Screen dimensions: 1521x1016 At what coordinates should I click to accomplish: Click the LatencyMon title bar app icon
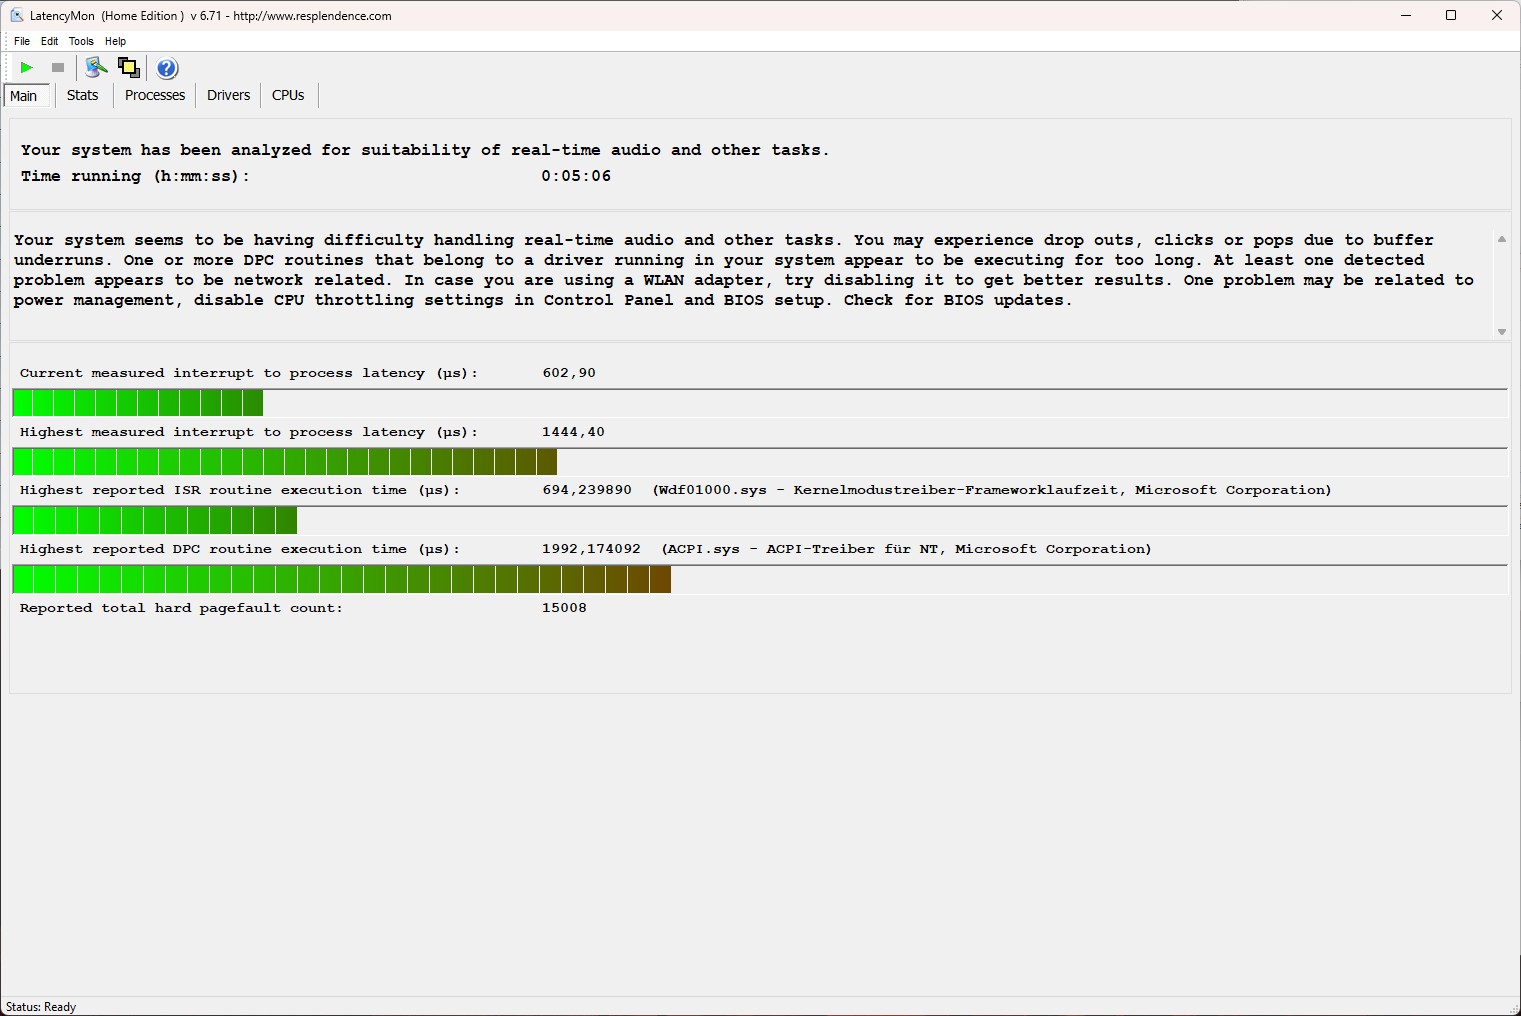[17, 15]
